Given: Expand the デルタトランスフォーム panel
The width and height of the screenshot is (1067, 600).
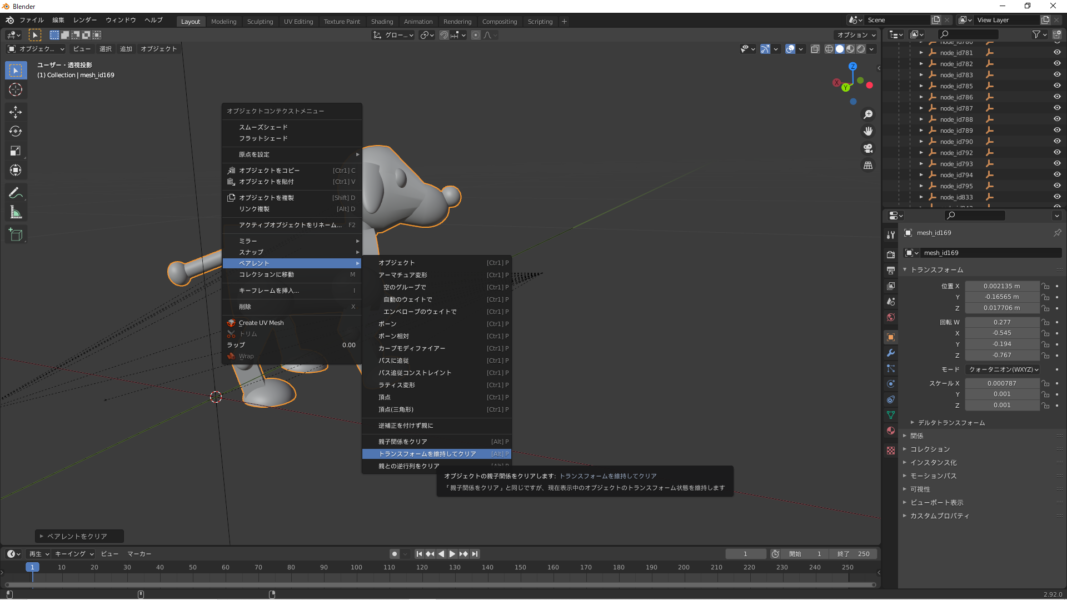Looking at the screenshot, I should tap(951, 422).
